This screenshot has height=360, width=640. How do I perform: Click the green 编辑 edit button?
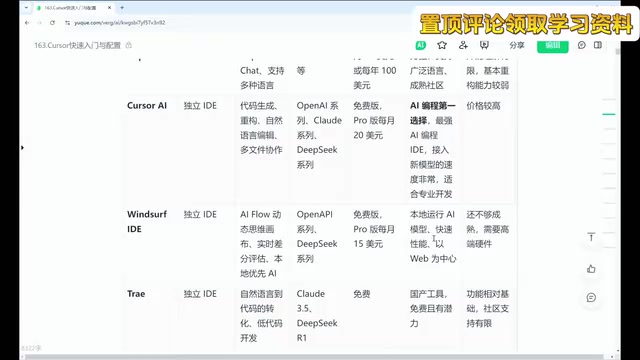coord(553,46)
